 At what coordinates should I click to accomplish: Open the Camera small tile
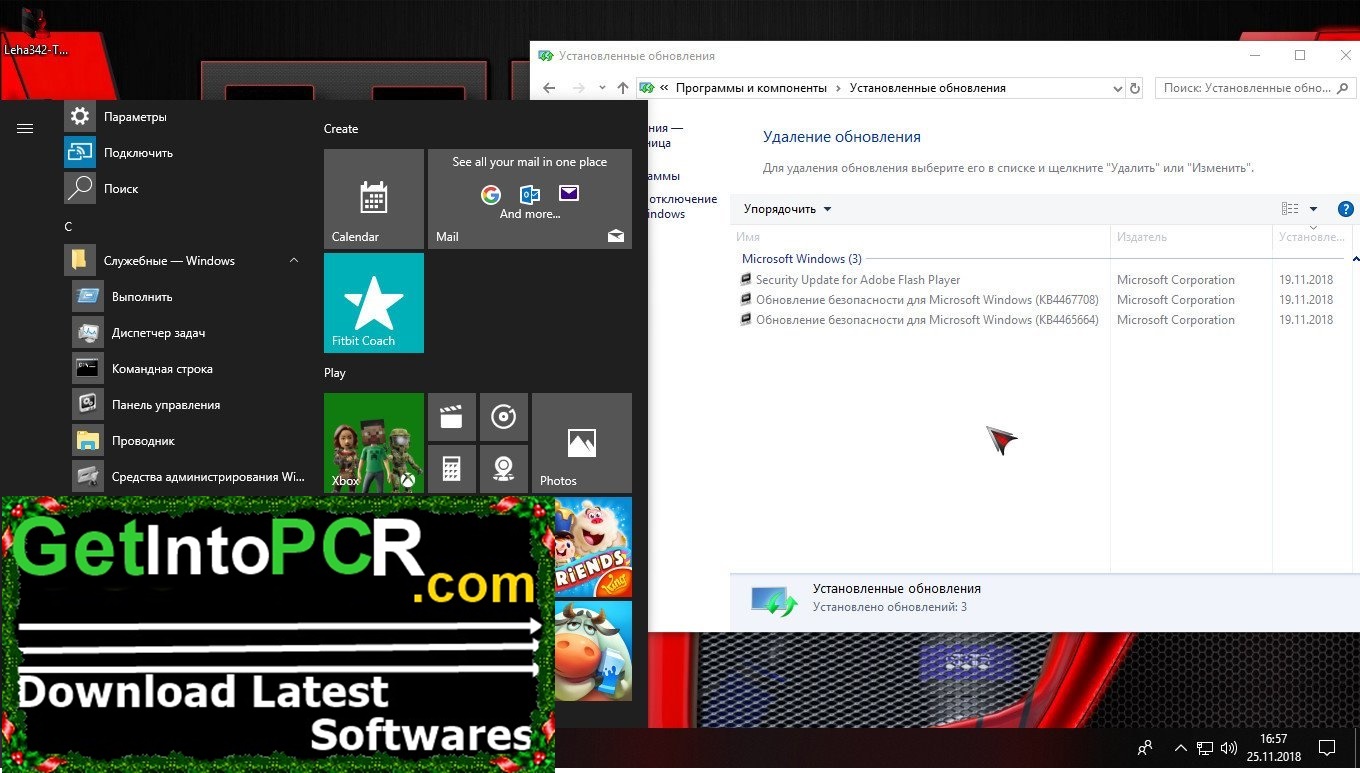coord(504,469)
